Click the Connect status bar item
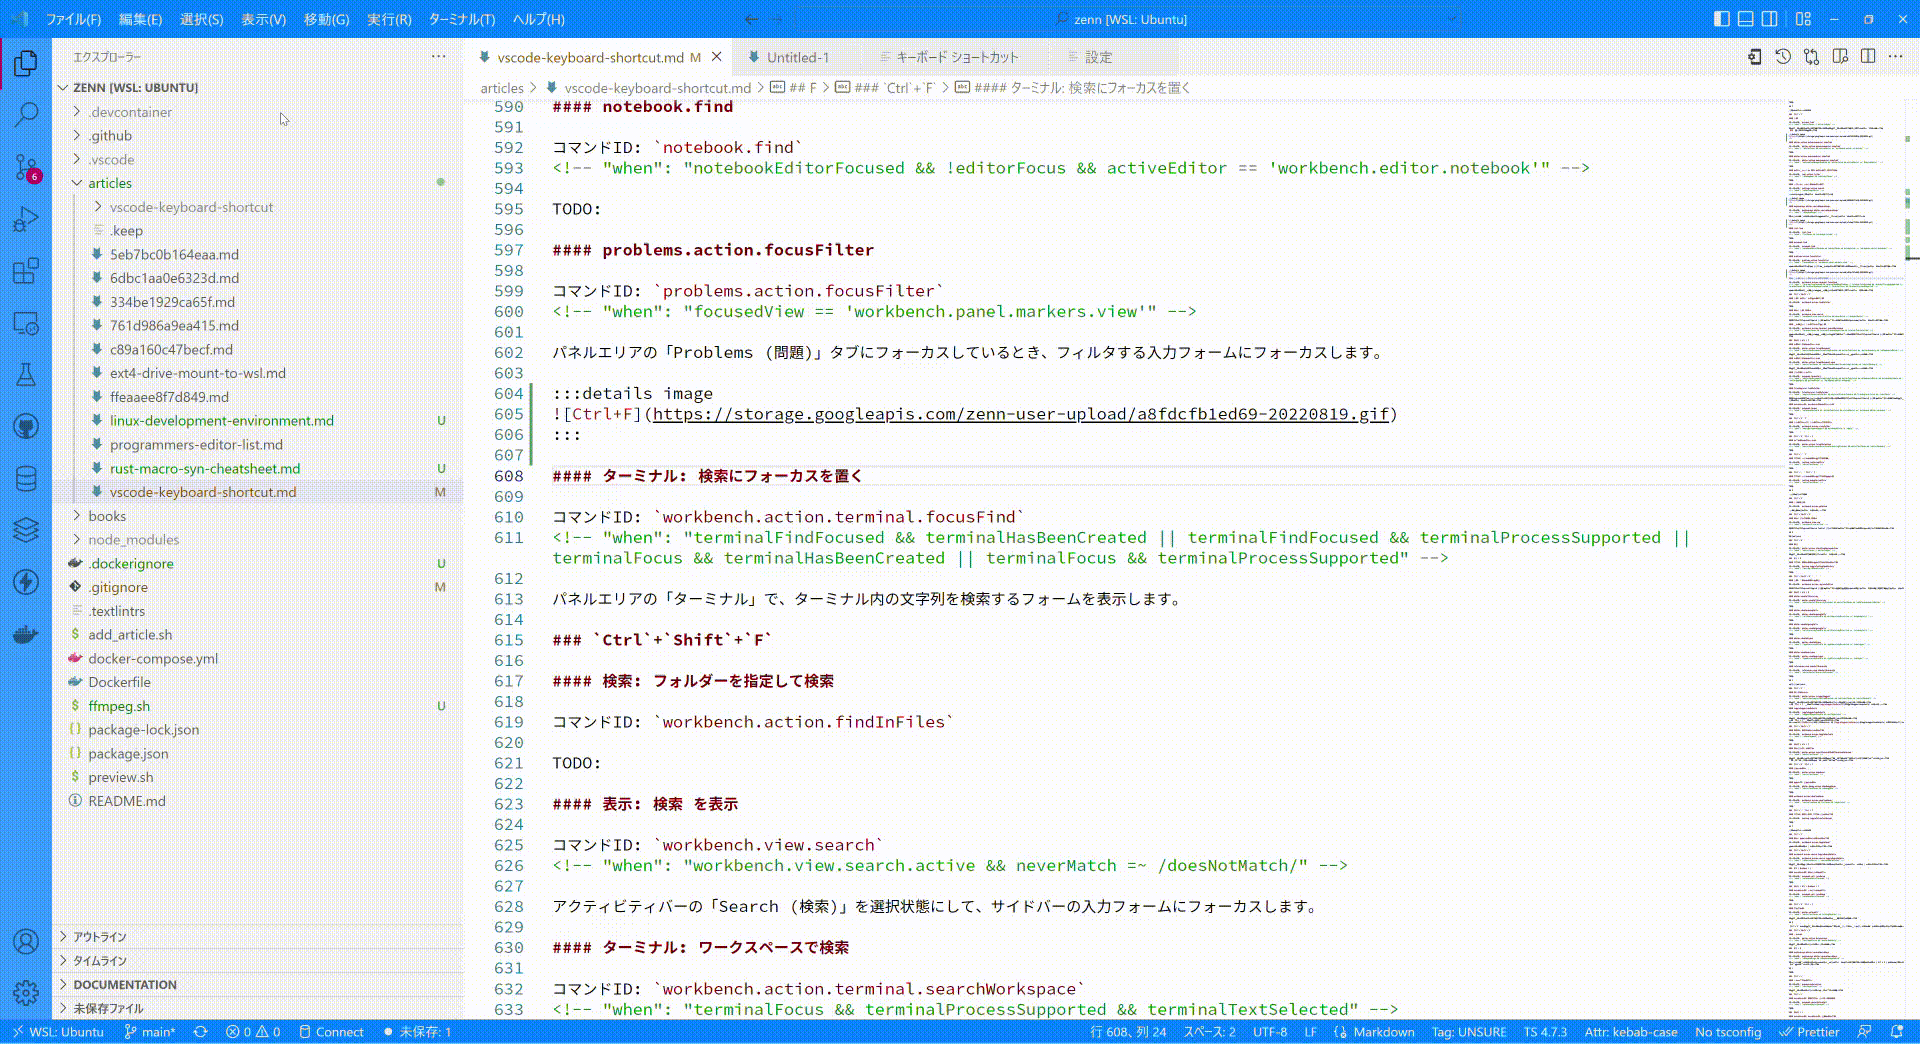The image size is (1920, 1044). click(331, 1032)
